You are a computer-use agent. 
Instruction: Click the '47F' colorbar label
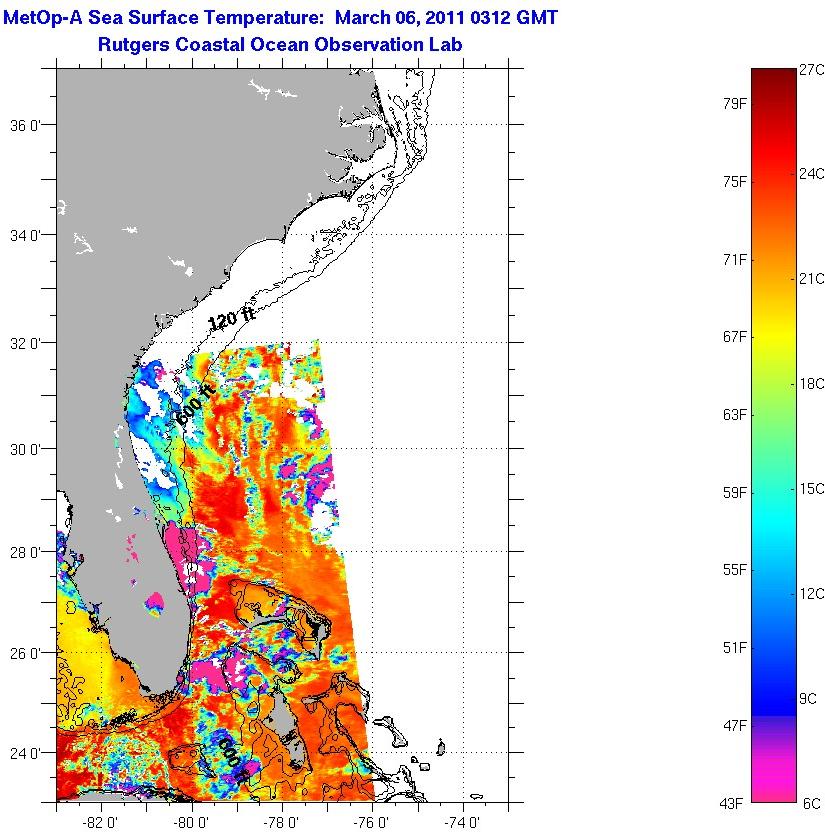(734, 725)
